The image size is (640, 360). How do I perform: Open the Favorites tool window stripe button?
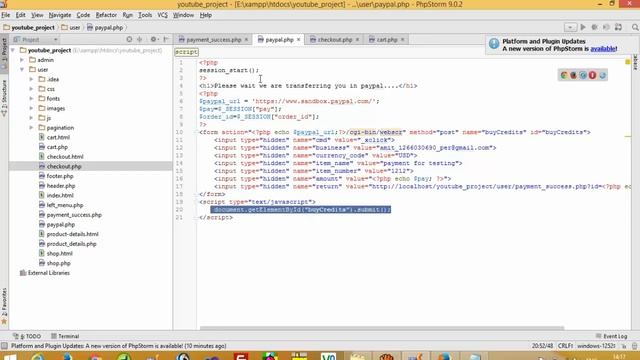4,306
